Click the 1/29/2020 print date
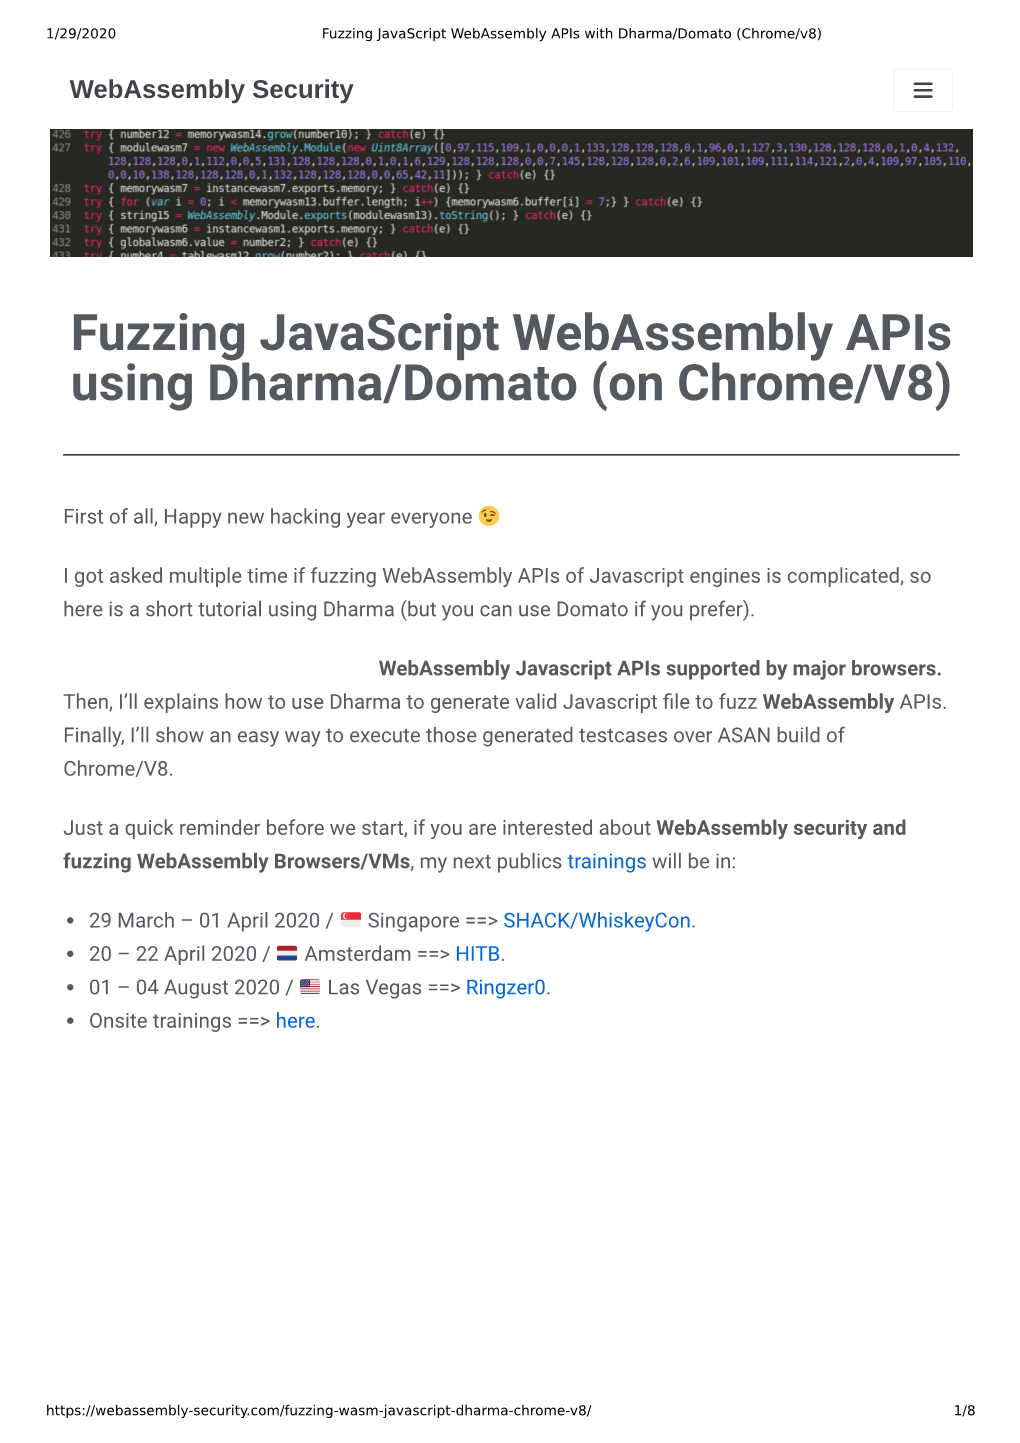 pos(81,33)
